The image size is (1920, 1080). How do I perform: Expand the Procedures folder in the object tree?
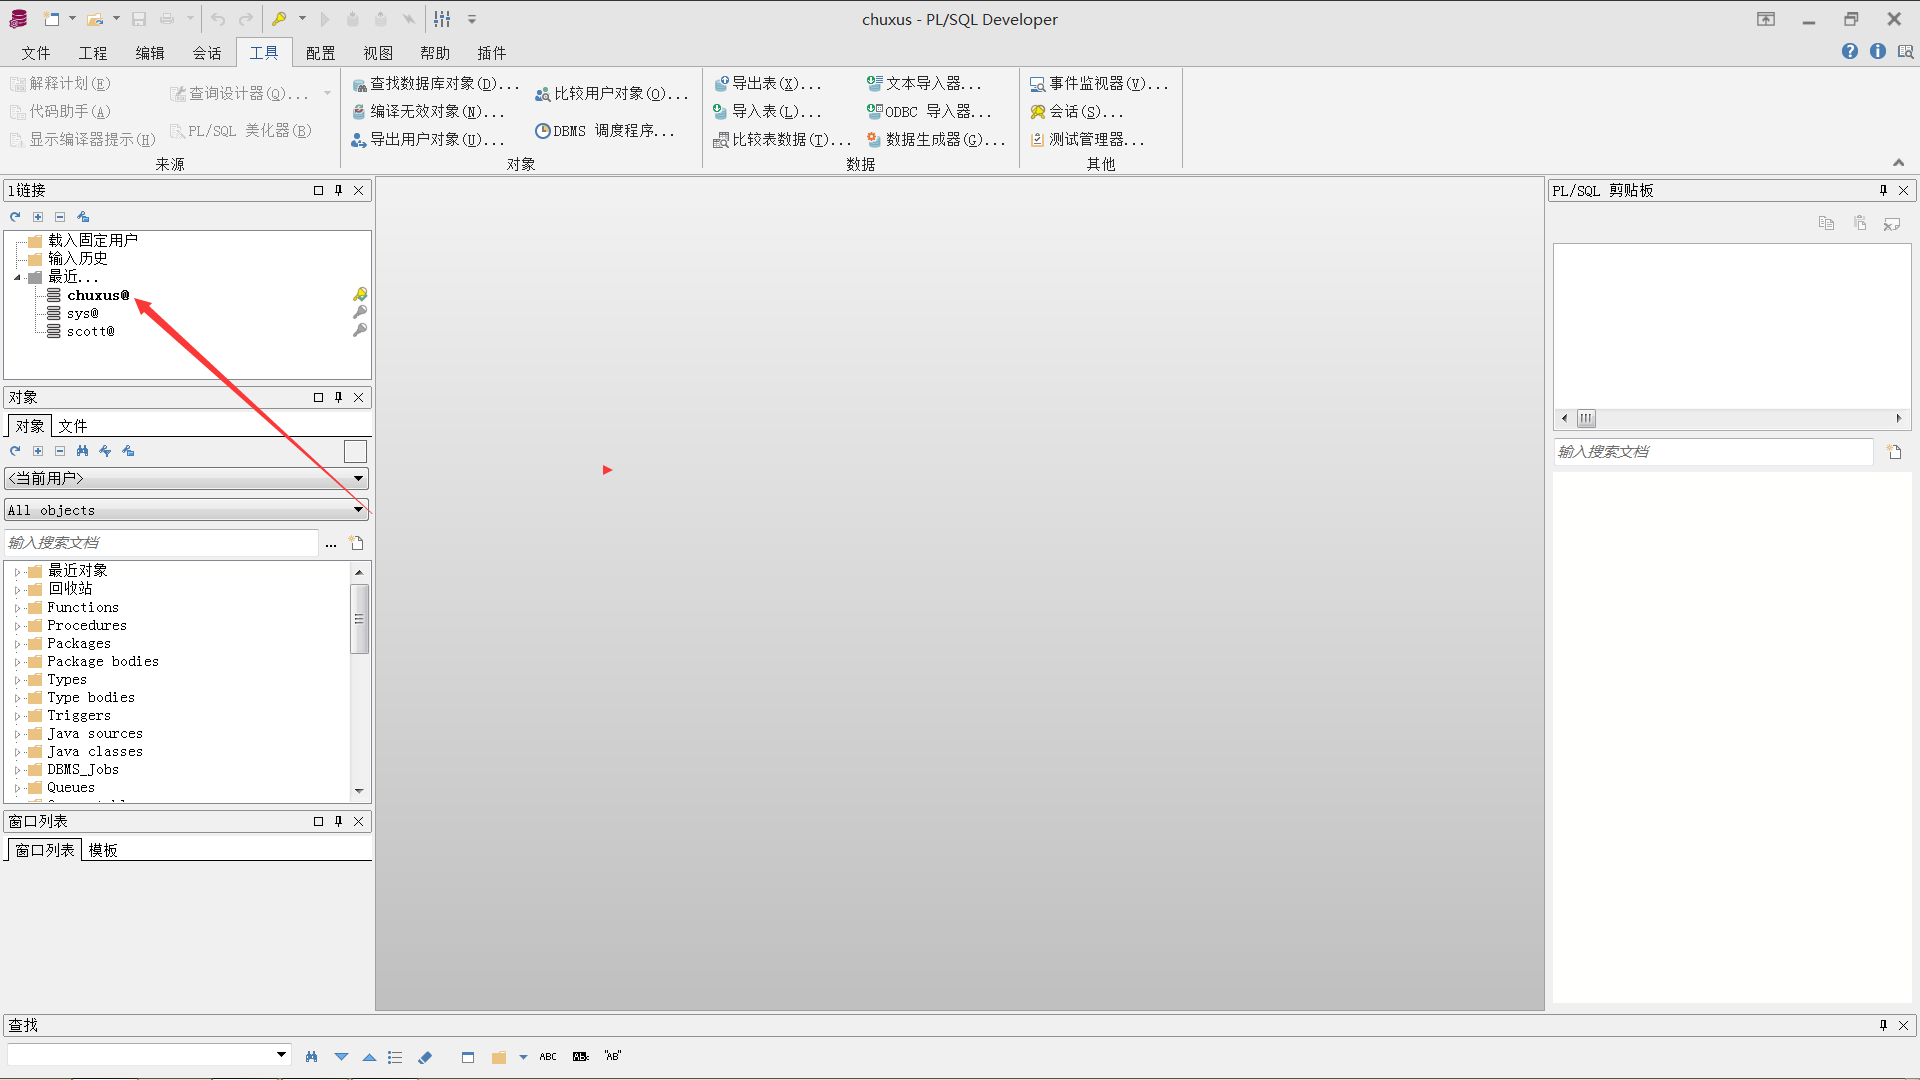[17, 626]
